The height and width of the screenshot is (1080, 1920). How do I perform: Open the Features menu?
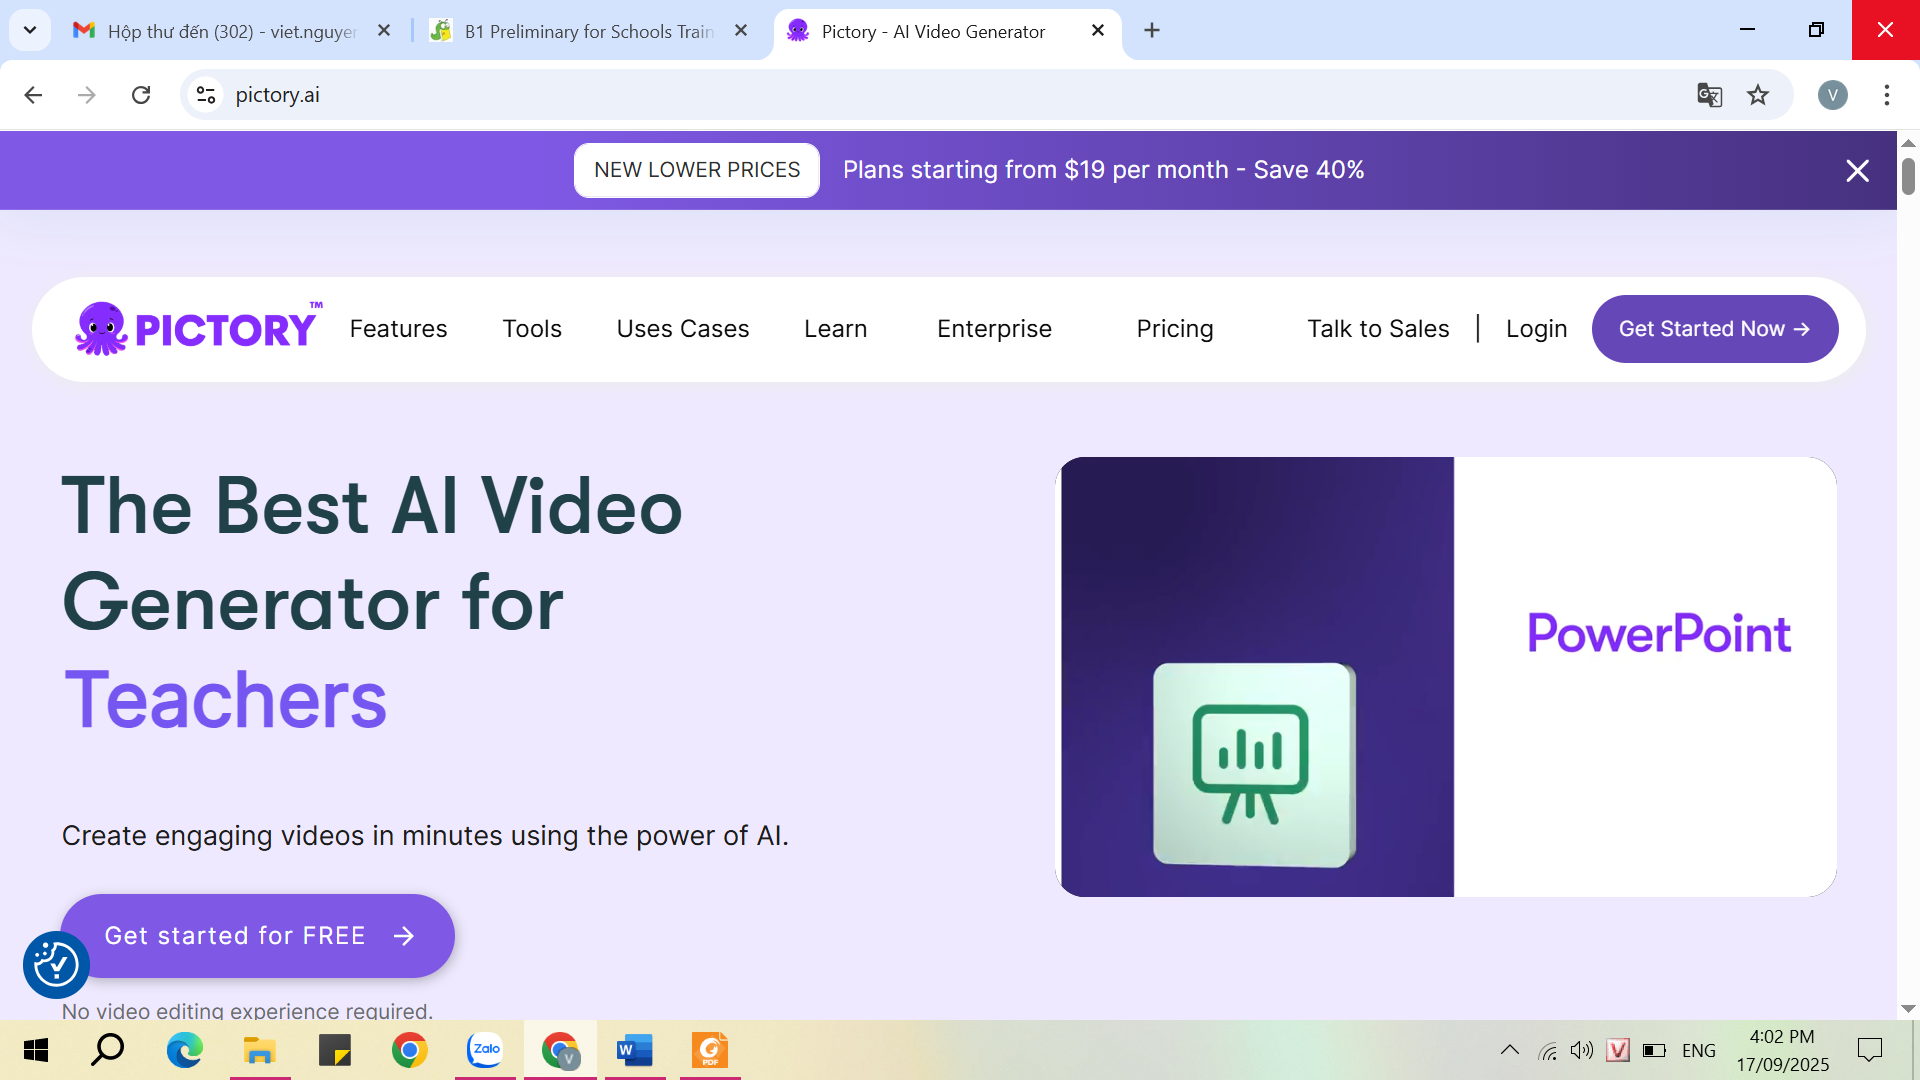click(398, 329)
